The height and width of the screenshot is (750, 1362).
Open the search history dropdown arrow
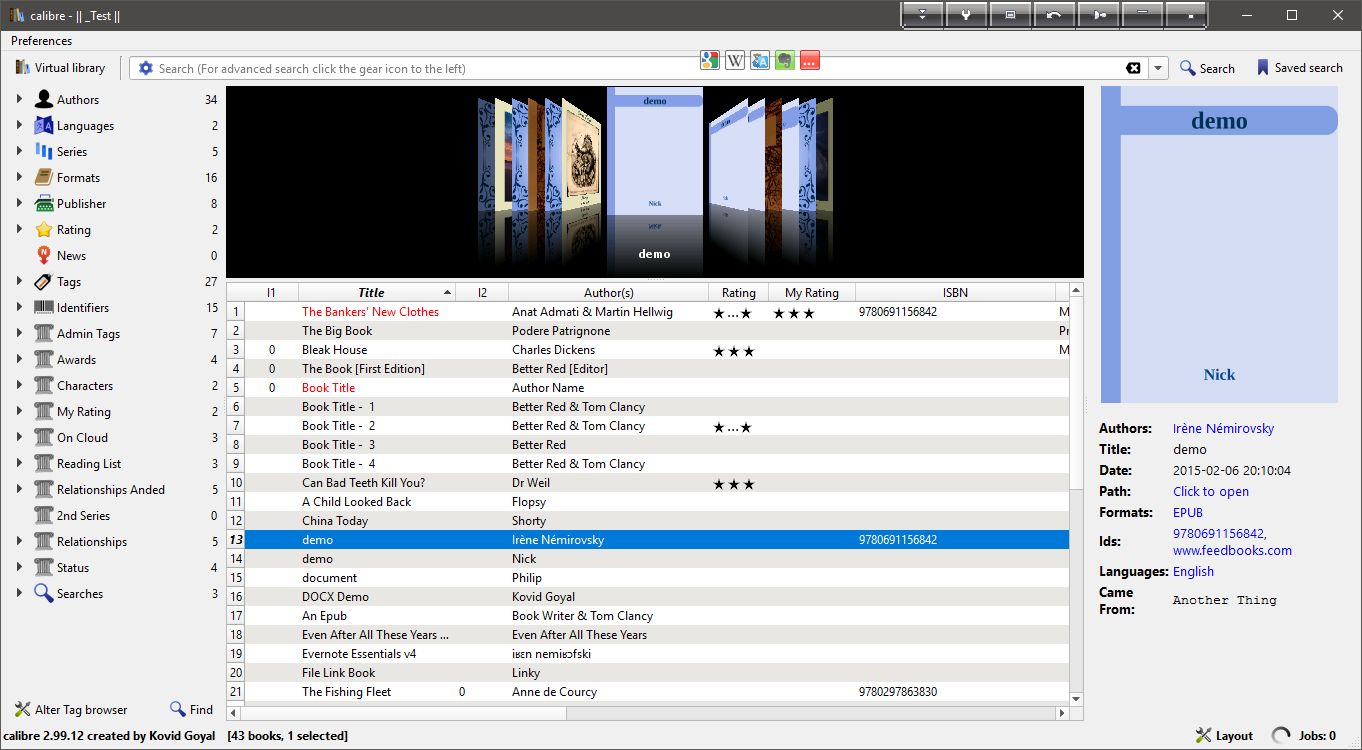[x=1158, y=68]
